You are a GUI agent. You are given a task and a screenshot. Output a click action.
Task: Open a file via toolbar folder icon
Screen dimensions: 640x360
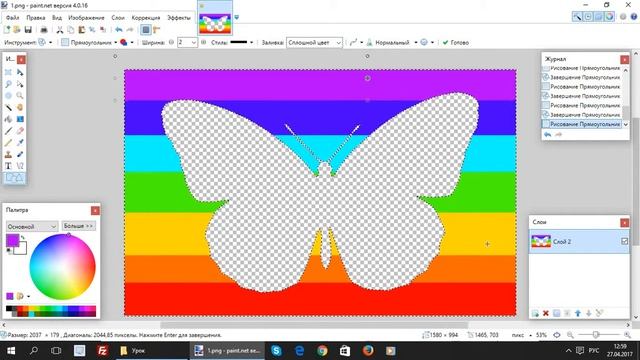[17, 30]
